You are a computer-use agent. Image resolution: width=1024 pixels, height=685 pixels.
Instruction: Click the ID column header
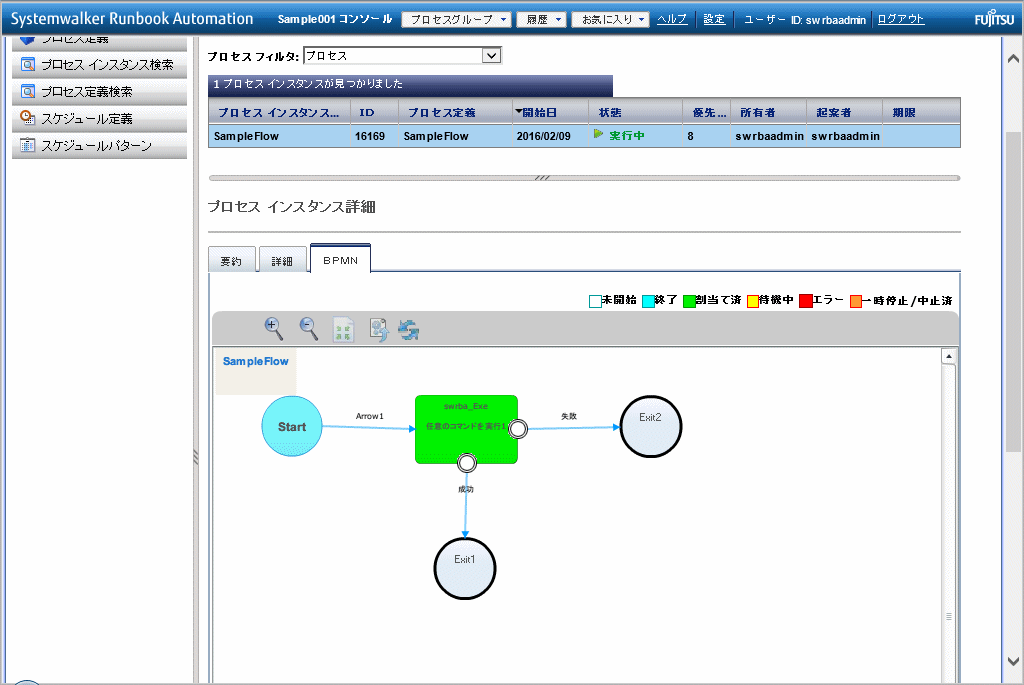click(x=374, y=112)
